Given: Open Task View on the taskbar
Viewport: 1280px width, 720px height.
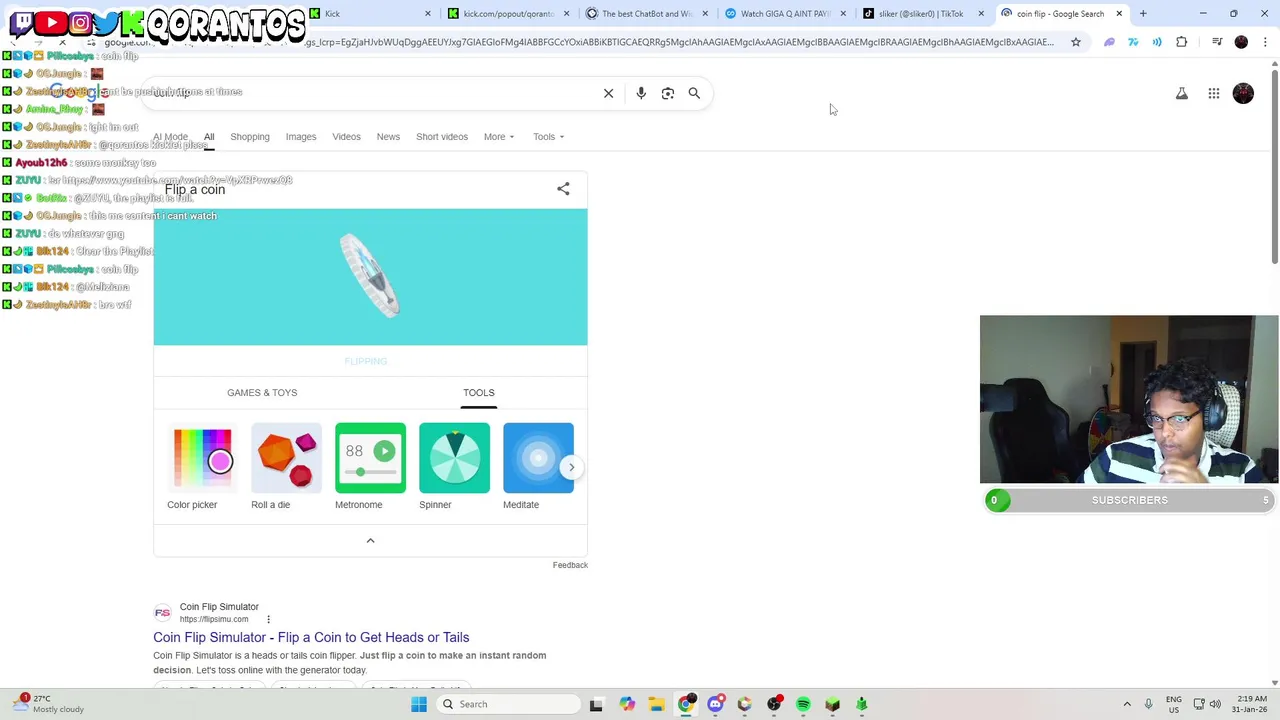Looking at the screenshot, I should [x=596, y=704].
